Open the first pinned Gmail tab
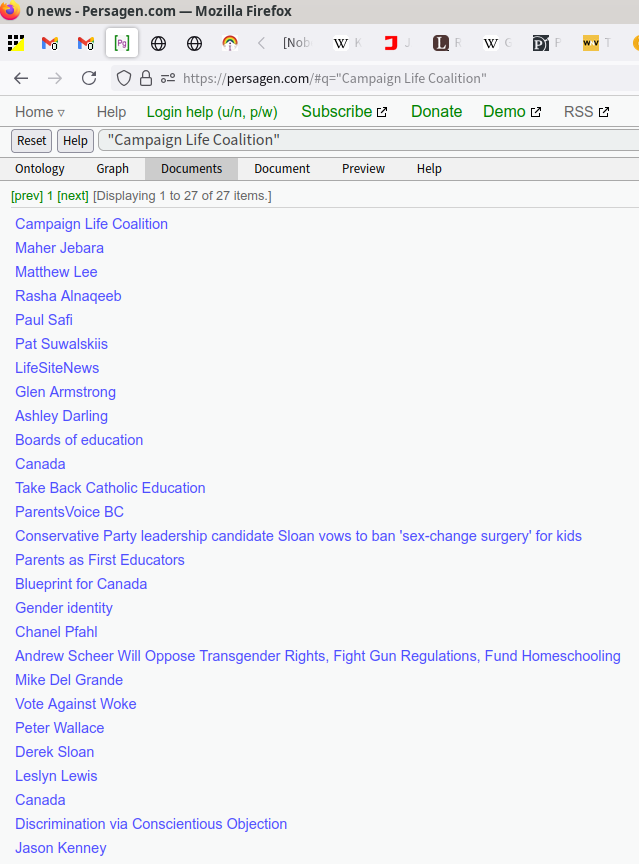This screenshot has width=639, height=864. pyautogui.click(x=50, y=43)
